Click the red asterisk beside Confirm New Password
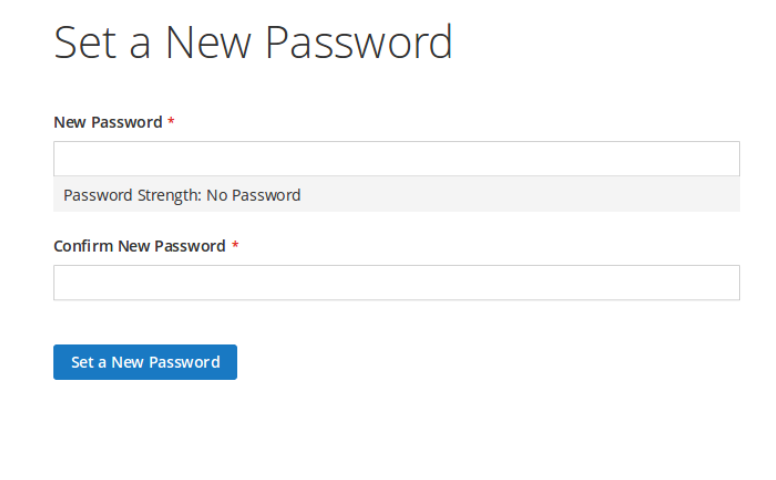Image resolution: width=776 pixels, height=480 pixels. 236,244
